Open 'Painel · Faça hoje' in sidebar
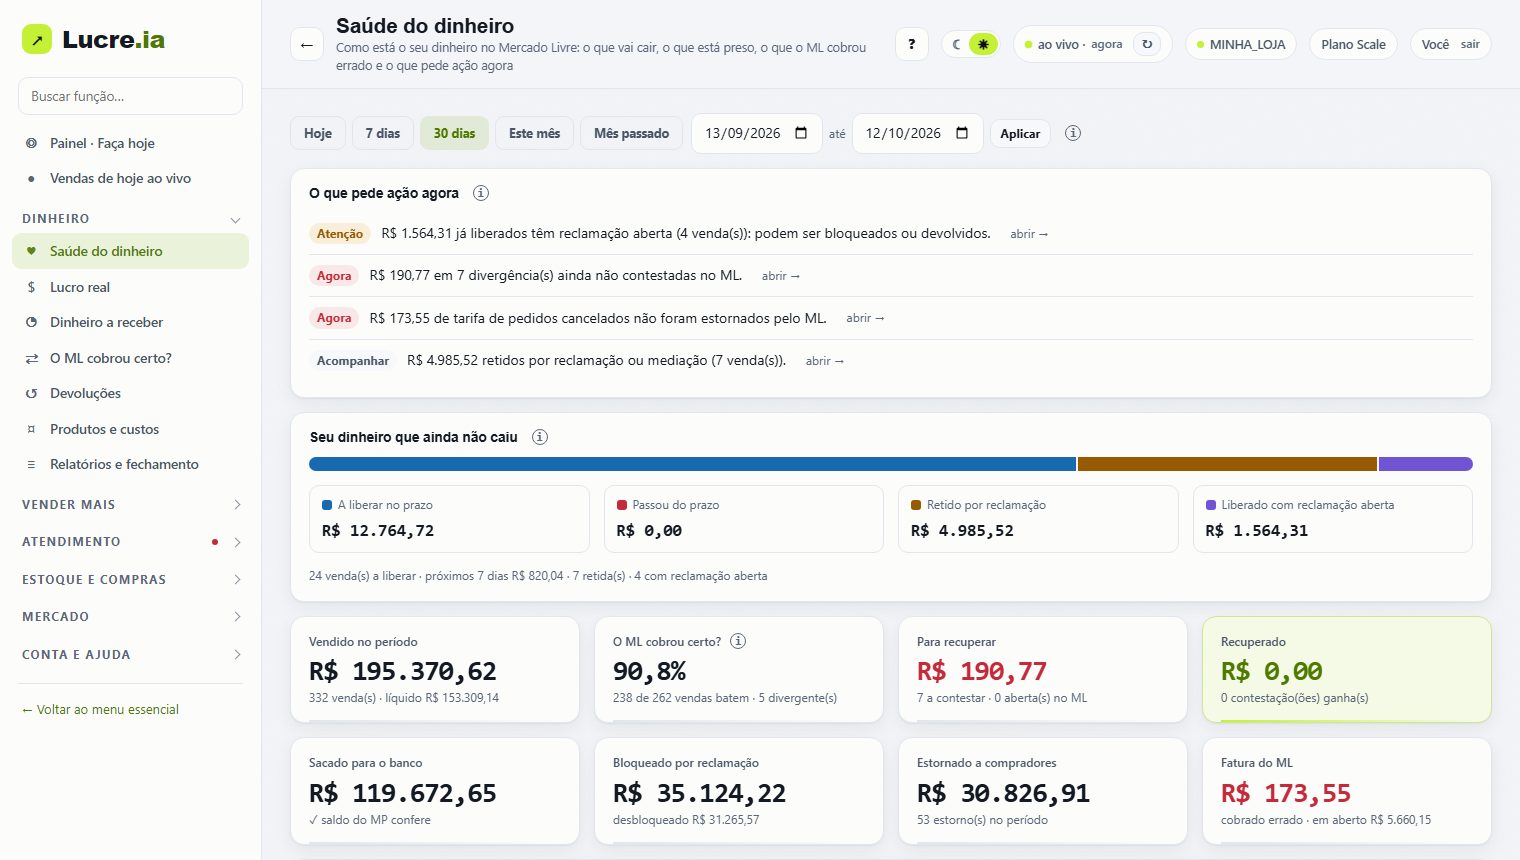1520x860 pixels. [131, 143]
